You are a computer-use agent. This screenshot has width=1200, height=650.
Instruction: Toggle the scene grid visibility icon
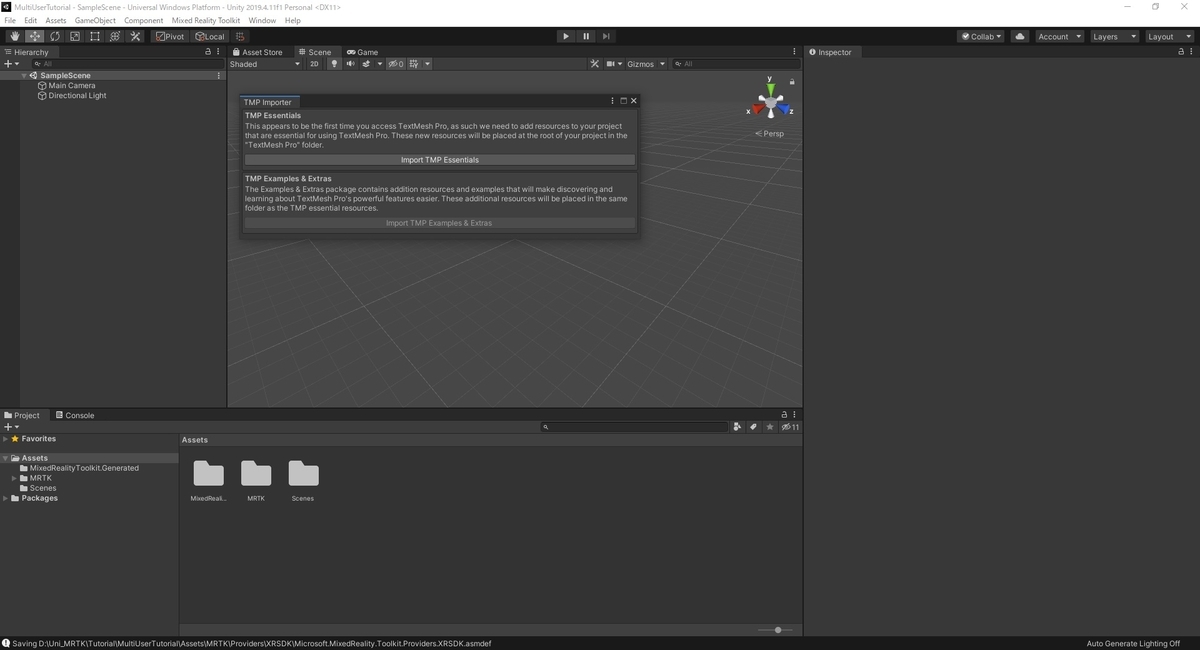(x=413, y=64)
